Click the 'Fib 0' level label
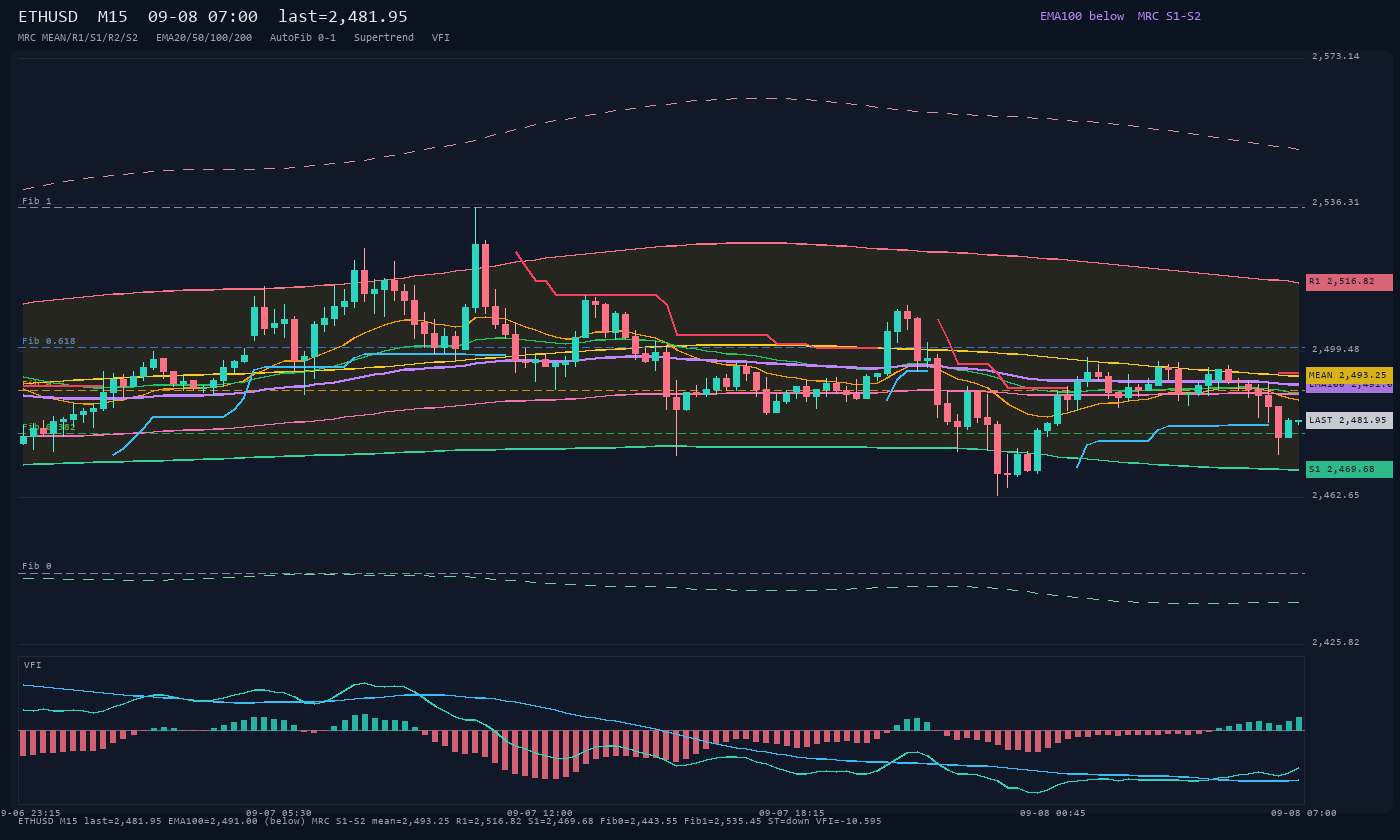Viewport: 1400px width, 840px height. (37, 566)
